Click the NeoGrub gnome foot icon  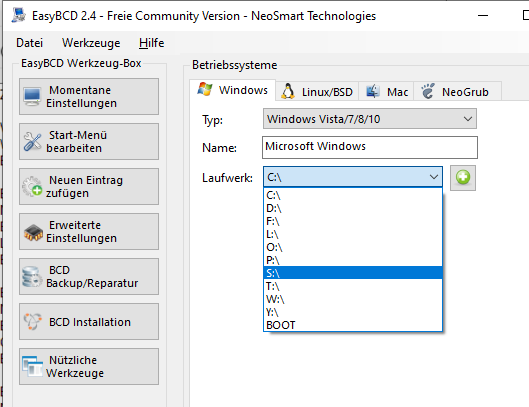tap(428, 91)
